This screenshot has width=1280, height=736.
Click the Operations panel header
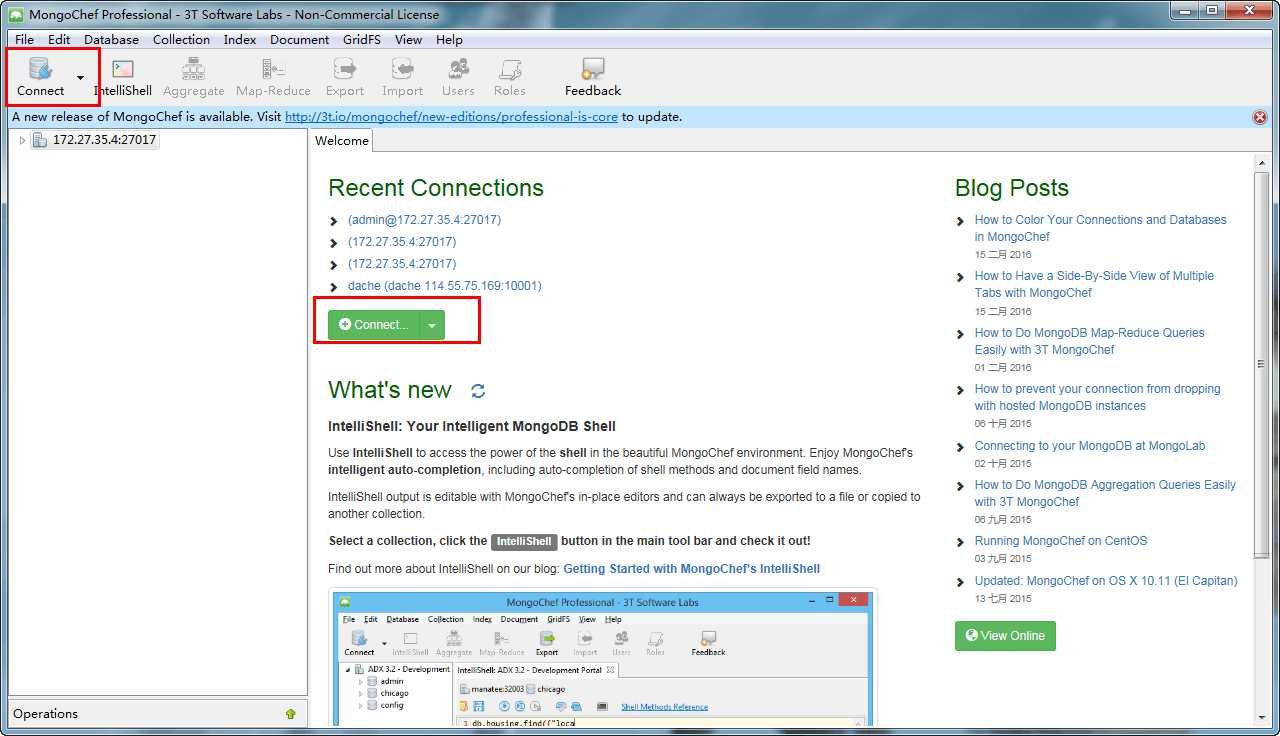coord(156,714)
